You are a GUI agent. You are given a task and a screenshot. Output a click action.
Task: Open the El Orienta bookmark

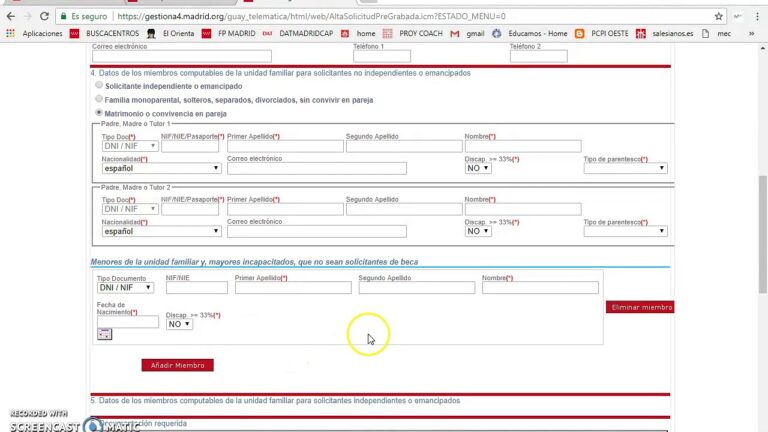[171, 33]
